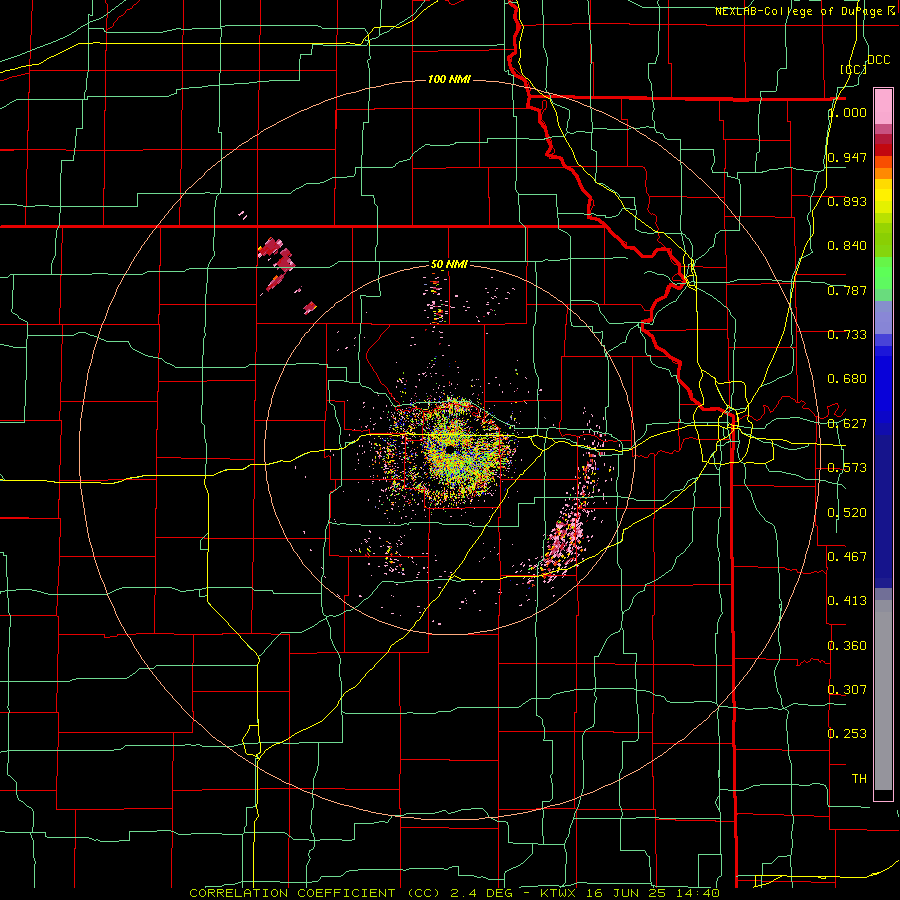900x900 pixels.
Task: Click the 0.680 legend value
Action: tap(847, 379)
